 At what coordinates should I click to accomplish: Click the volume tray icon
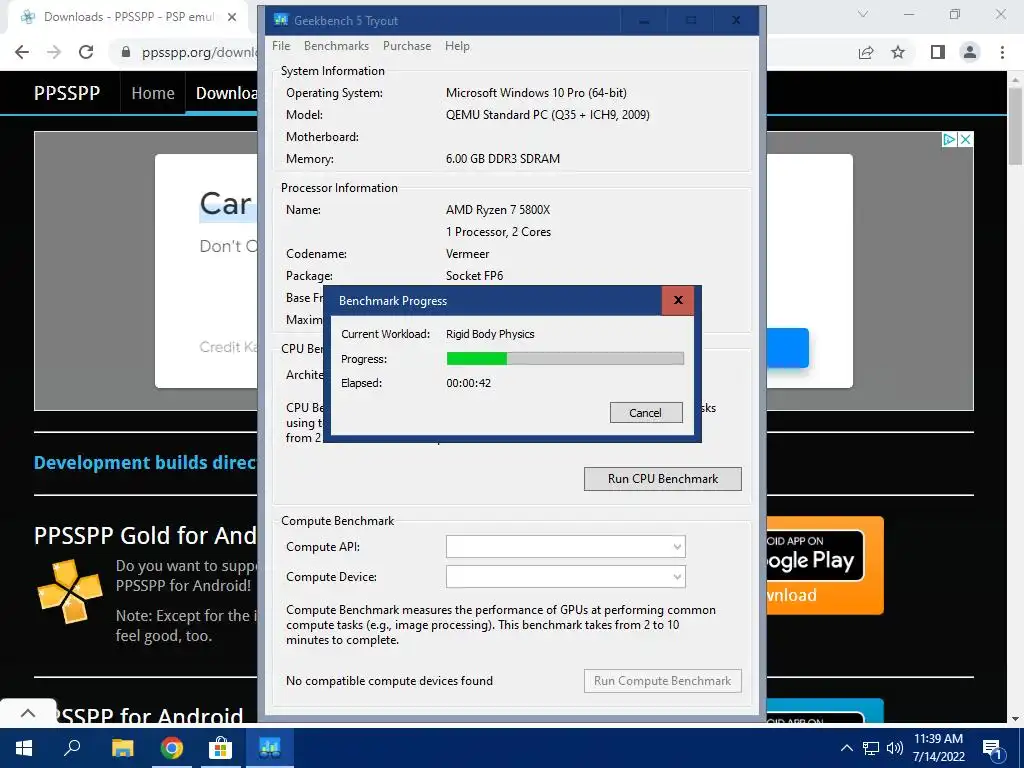pyautogui.click(x=895, y=748)
